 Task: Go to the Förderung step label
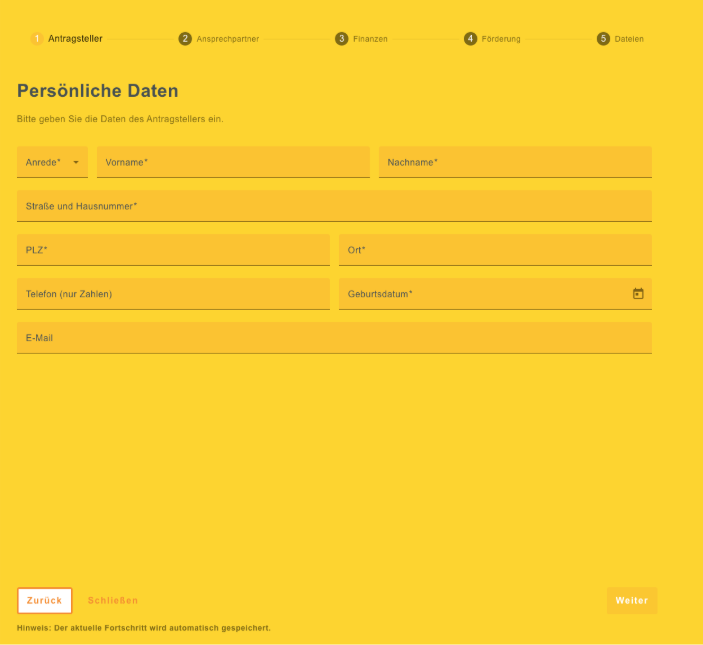[501, 39]
